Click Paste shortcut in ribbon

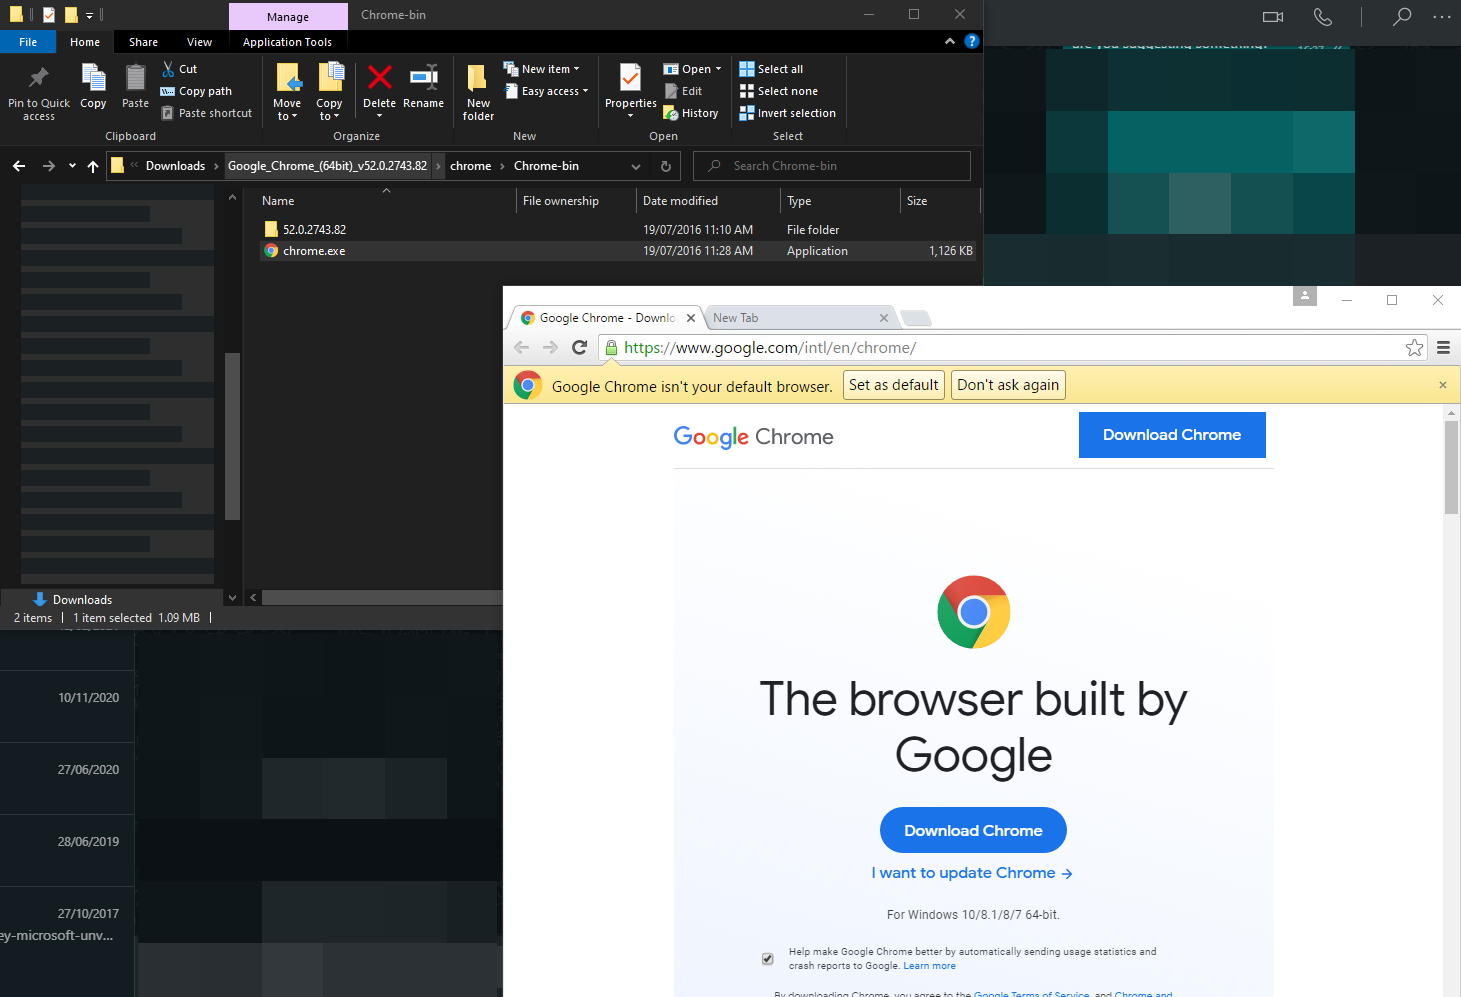[206, 113]
